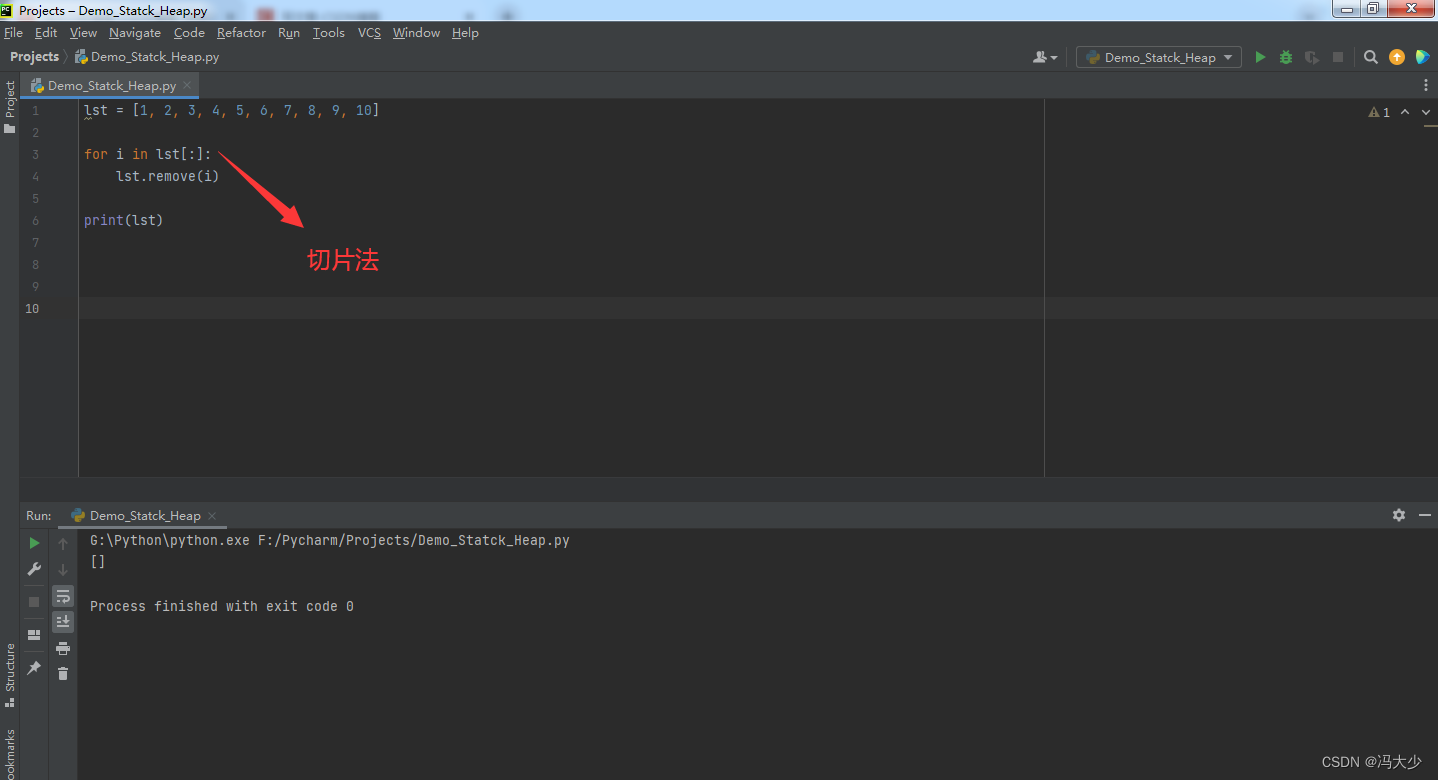Open Run panel settings gear icon
1438x780 pixels.
pyautogui.click(x=1399, y=515)
